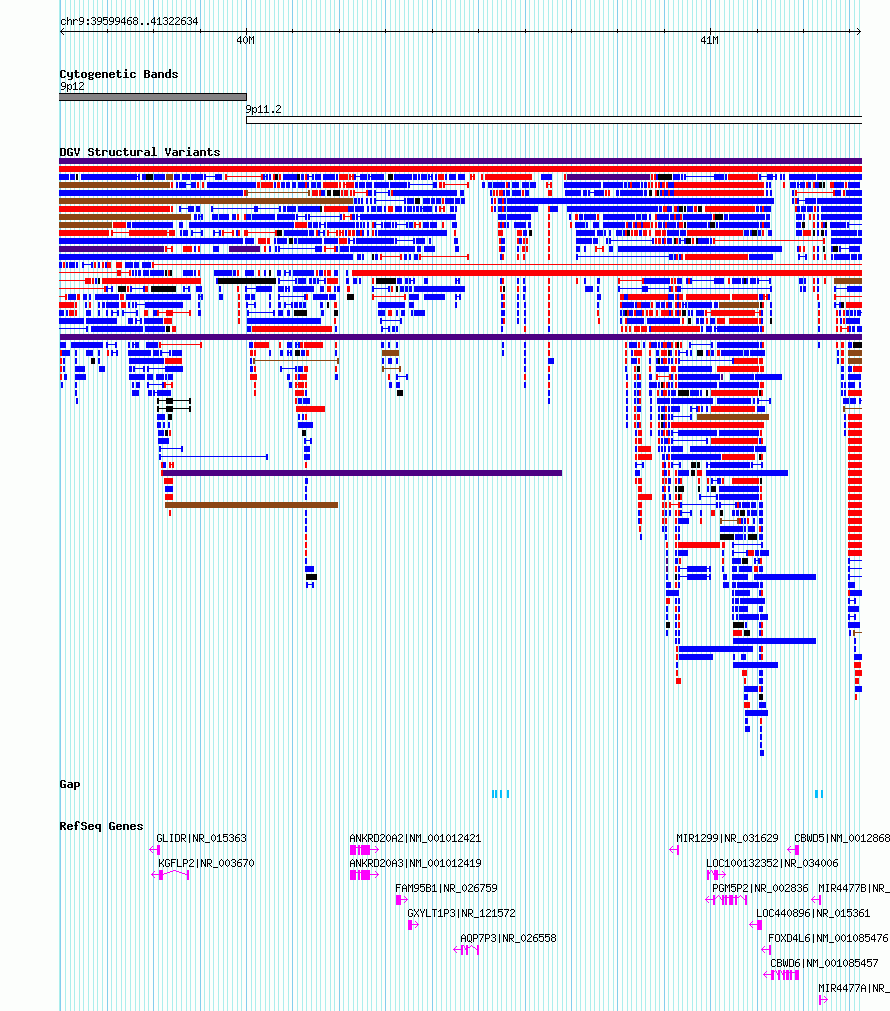890x1011 pixels.
Task: Click the Gap track title
Action: (x=70, y=785)
